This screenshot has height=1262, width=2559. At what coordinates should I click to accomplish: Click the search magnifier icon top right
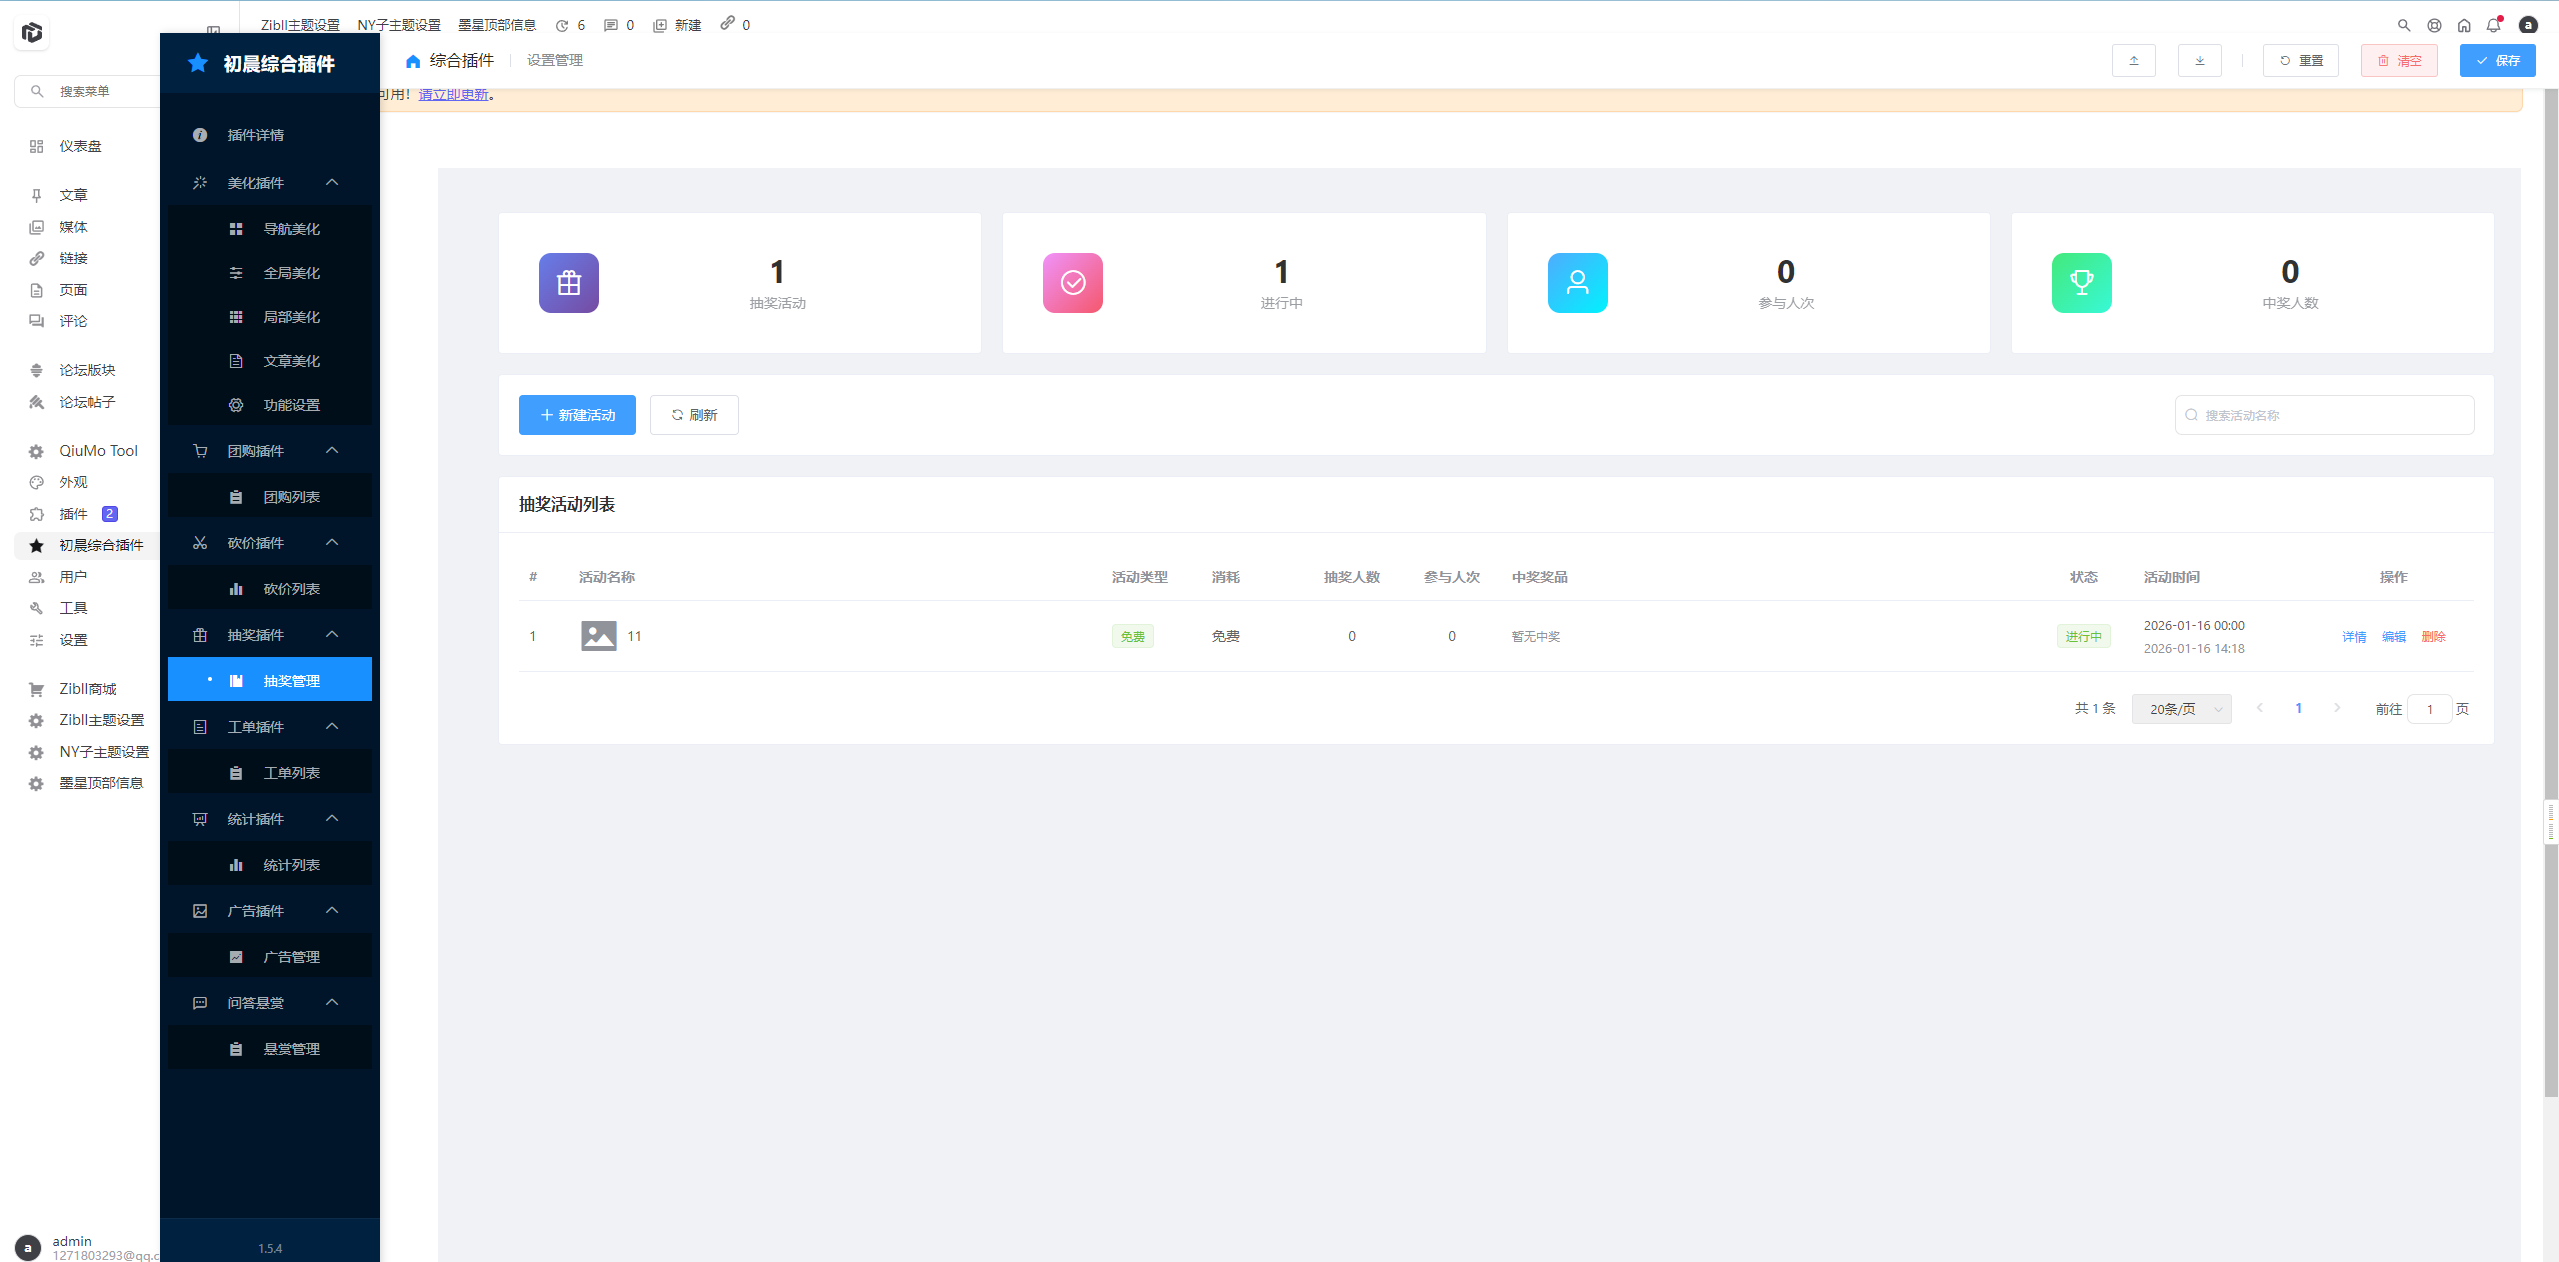click(2404, 25)
